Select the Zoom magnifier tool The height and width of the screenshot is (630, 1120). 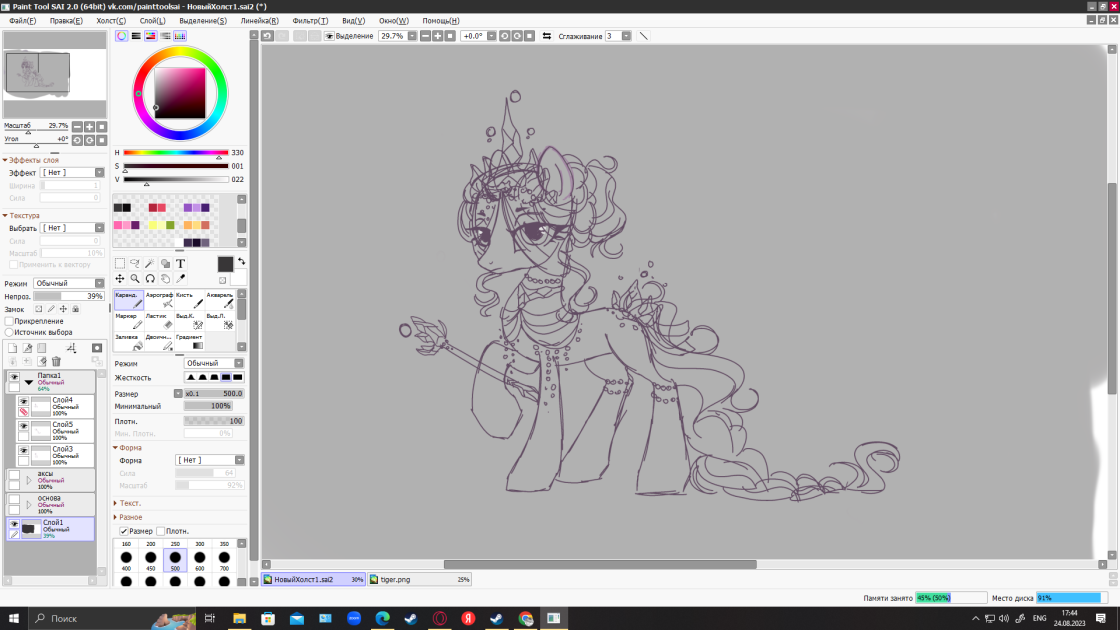click(x=135, y=279)
